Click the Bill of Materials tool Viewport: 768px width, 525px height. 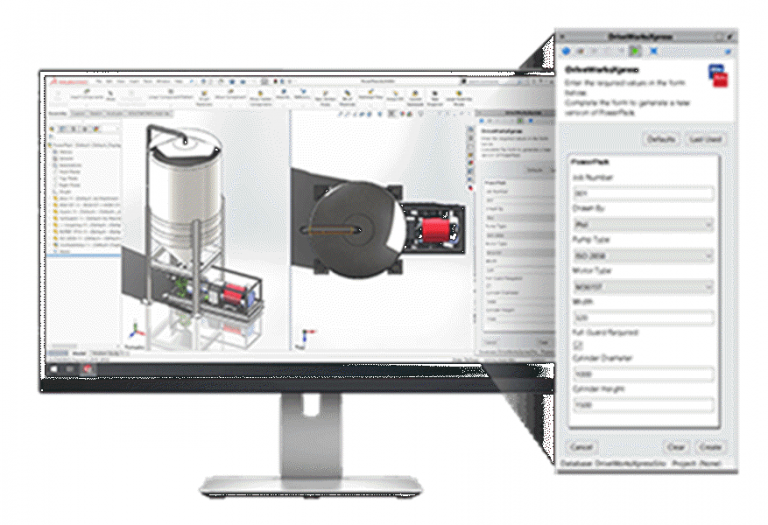tap(347, 97)
